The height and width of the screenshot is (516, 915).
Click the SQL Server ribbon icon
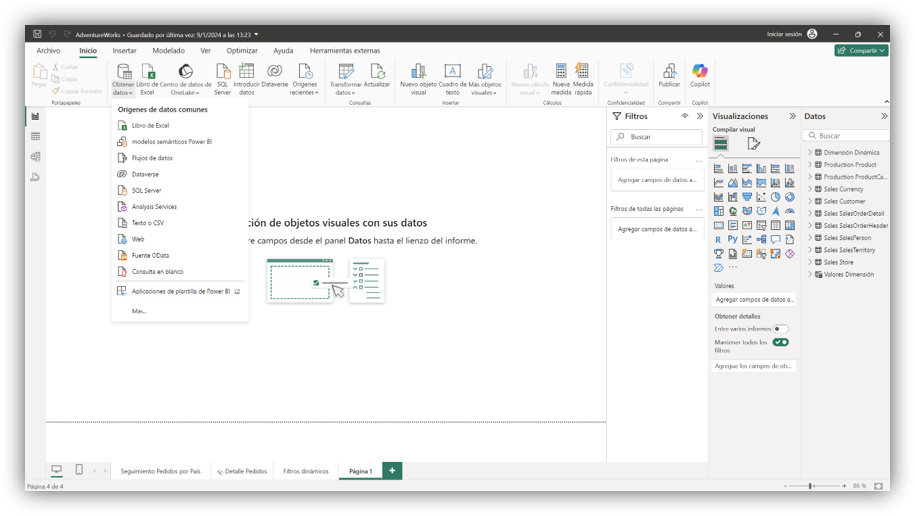222,79
